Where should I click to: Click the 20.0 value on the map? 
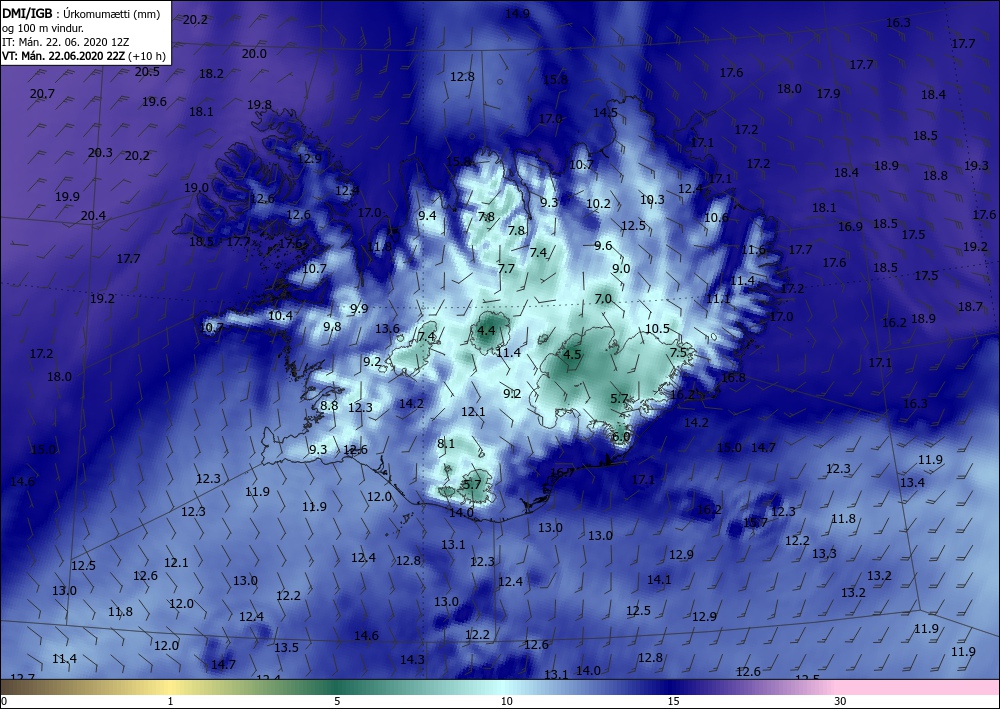[254, 54]
